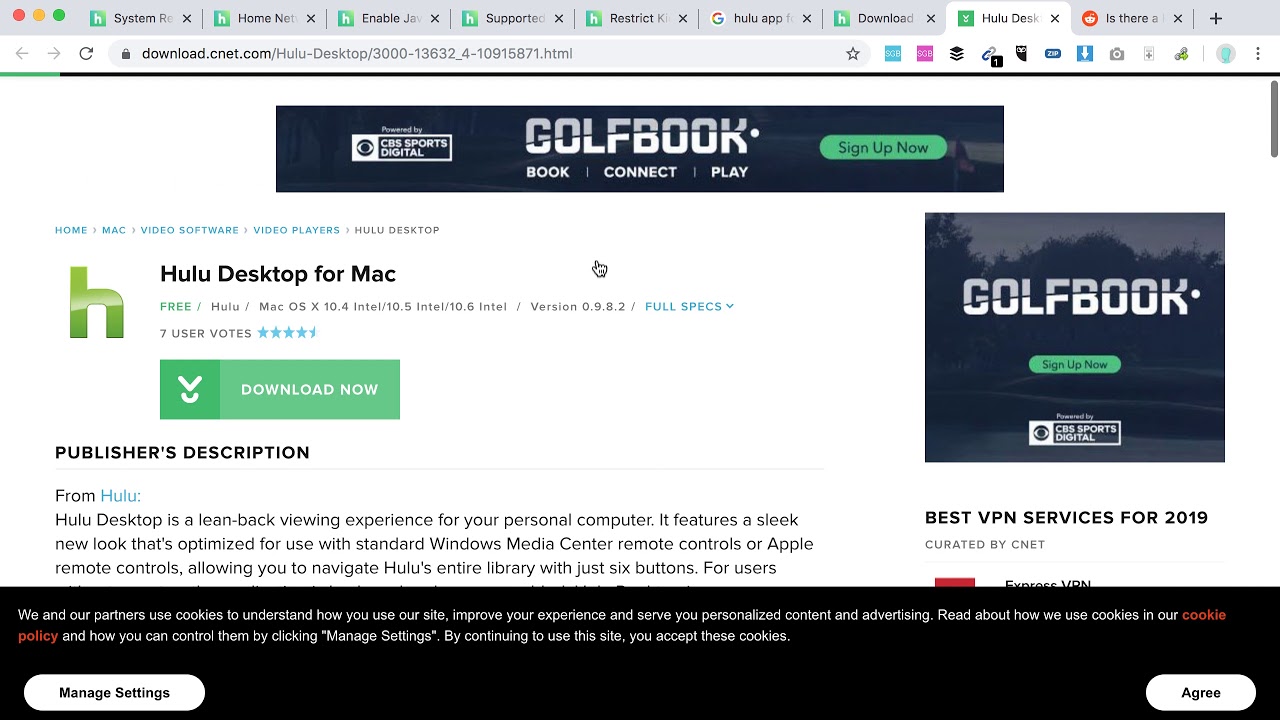Click the star rating for user votes

(288, 333)
